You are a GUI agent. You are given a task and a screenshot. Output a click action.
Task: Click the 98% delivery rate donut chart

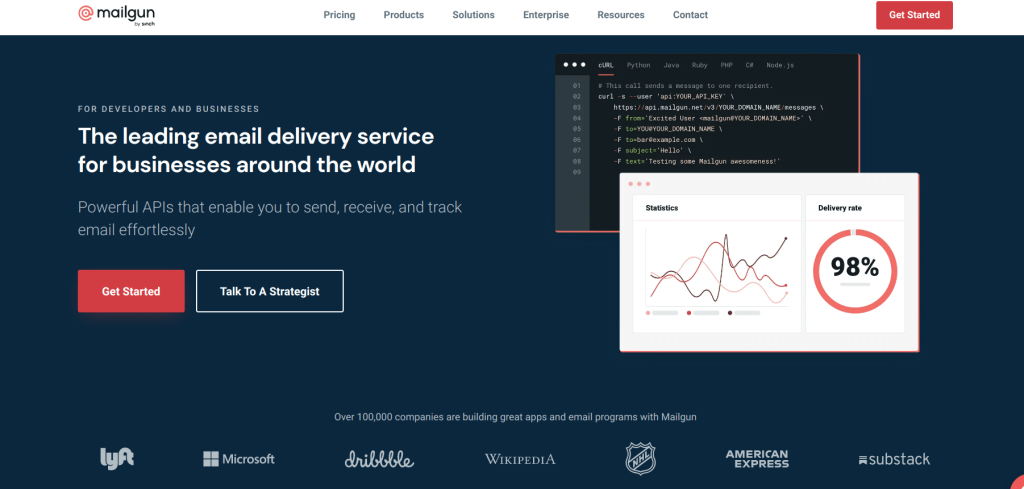click(855, 270)
